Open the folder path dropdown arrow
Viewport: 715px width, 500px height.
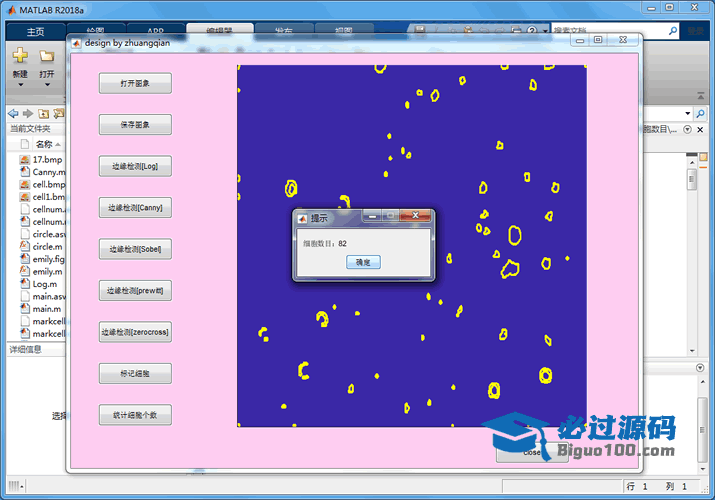pos(688,113)
